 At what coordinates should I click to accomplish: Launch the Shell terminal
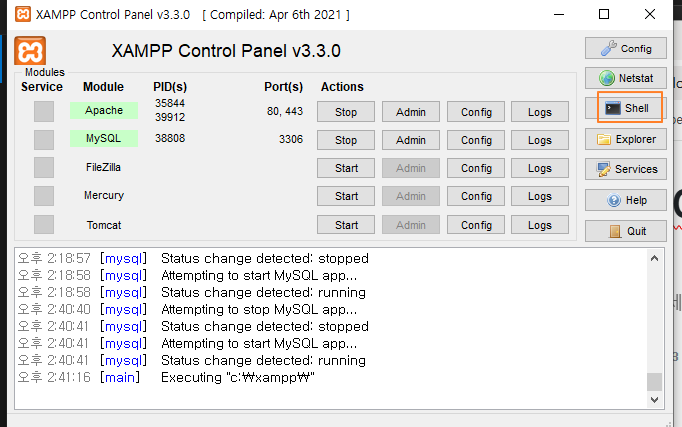[625, 108]
